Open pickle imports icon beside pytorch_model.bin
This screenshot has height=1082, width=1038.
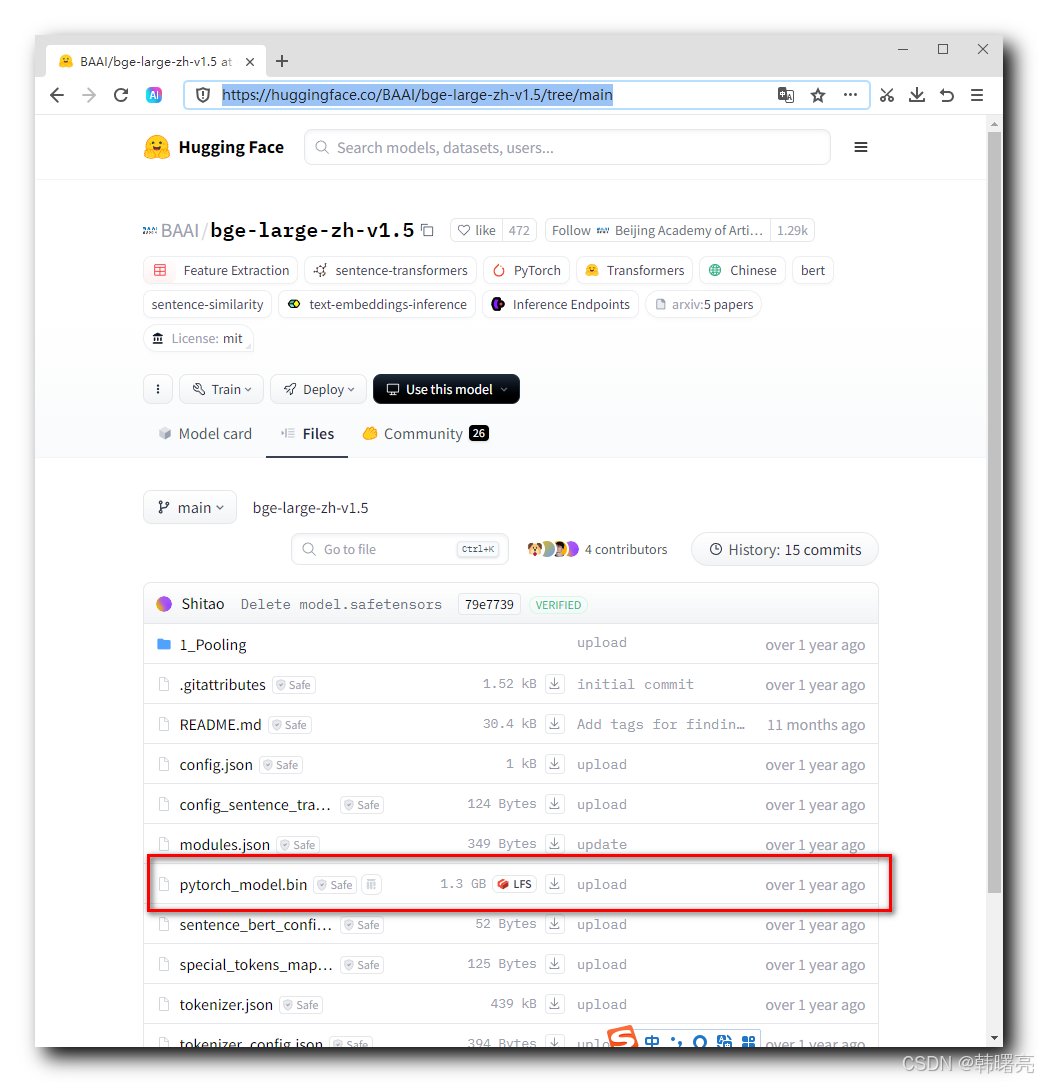371,885
